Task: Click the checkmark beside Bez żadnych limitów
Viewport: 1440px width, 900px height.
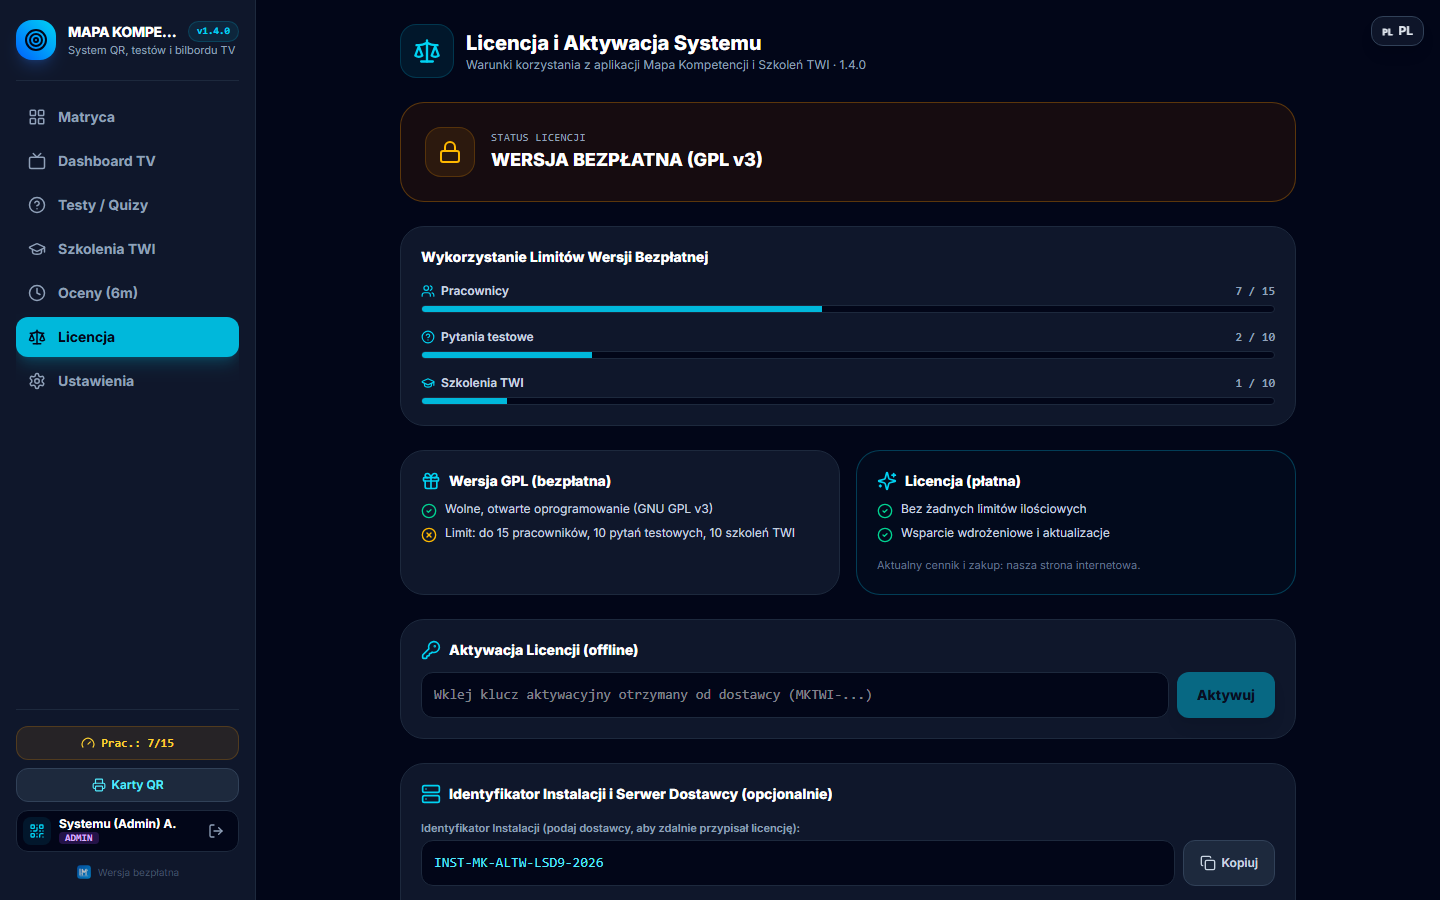Action: pos(885,510)
